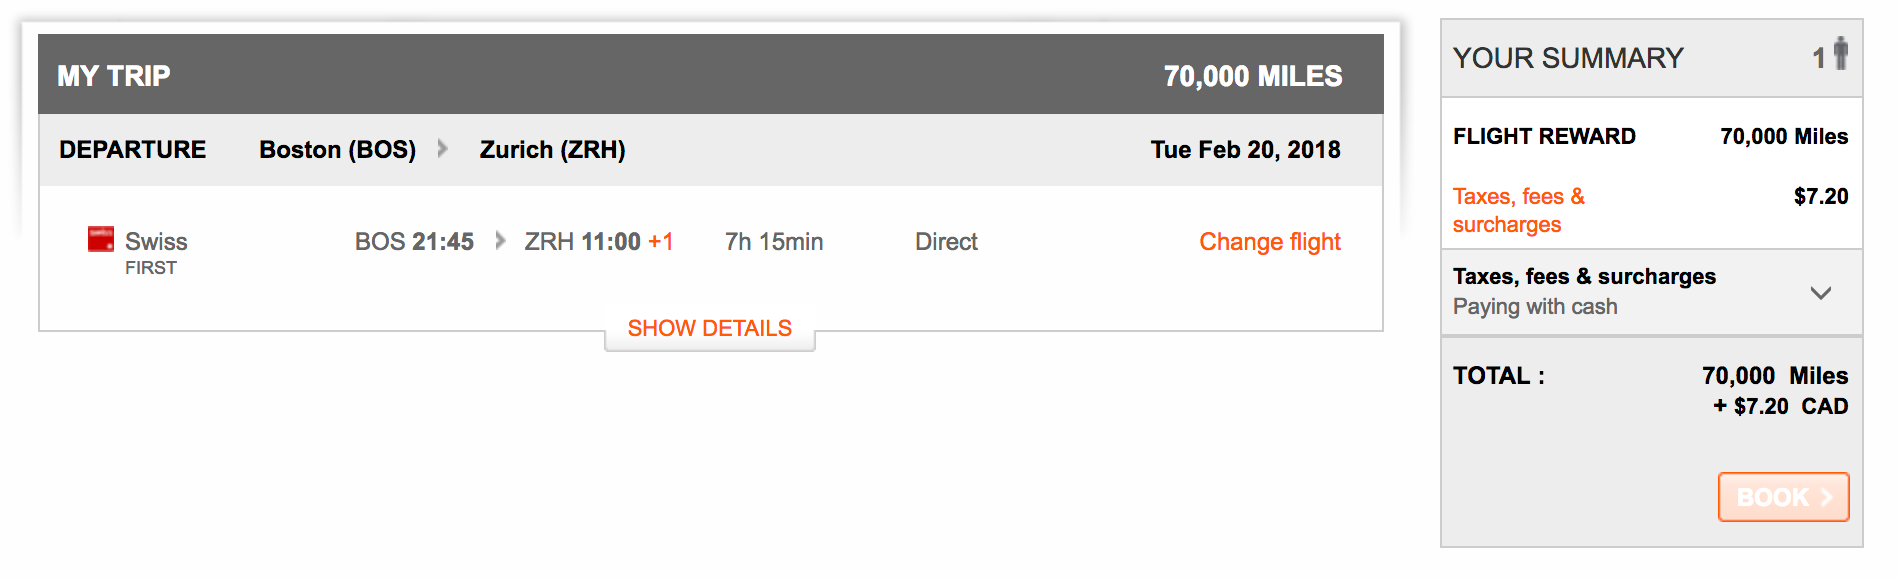Image resolution: width=1898 pixels, height=588 pixels.
Task: Open the orange Taxes, fees & surcharges link
Action: [x=1517, y=210]
